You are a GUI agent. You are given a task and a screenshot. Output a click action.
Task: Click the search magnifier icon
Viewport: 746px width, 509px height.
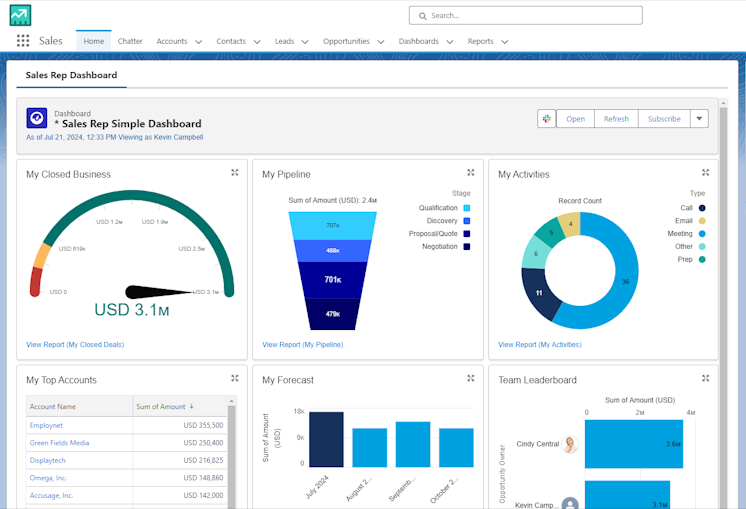tap(422, 16)
